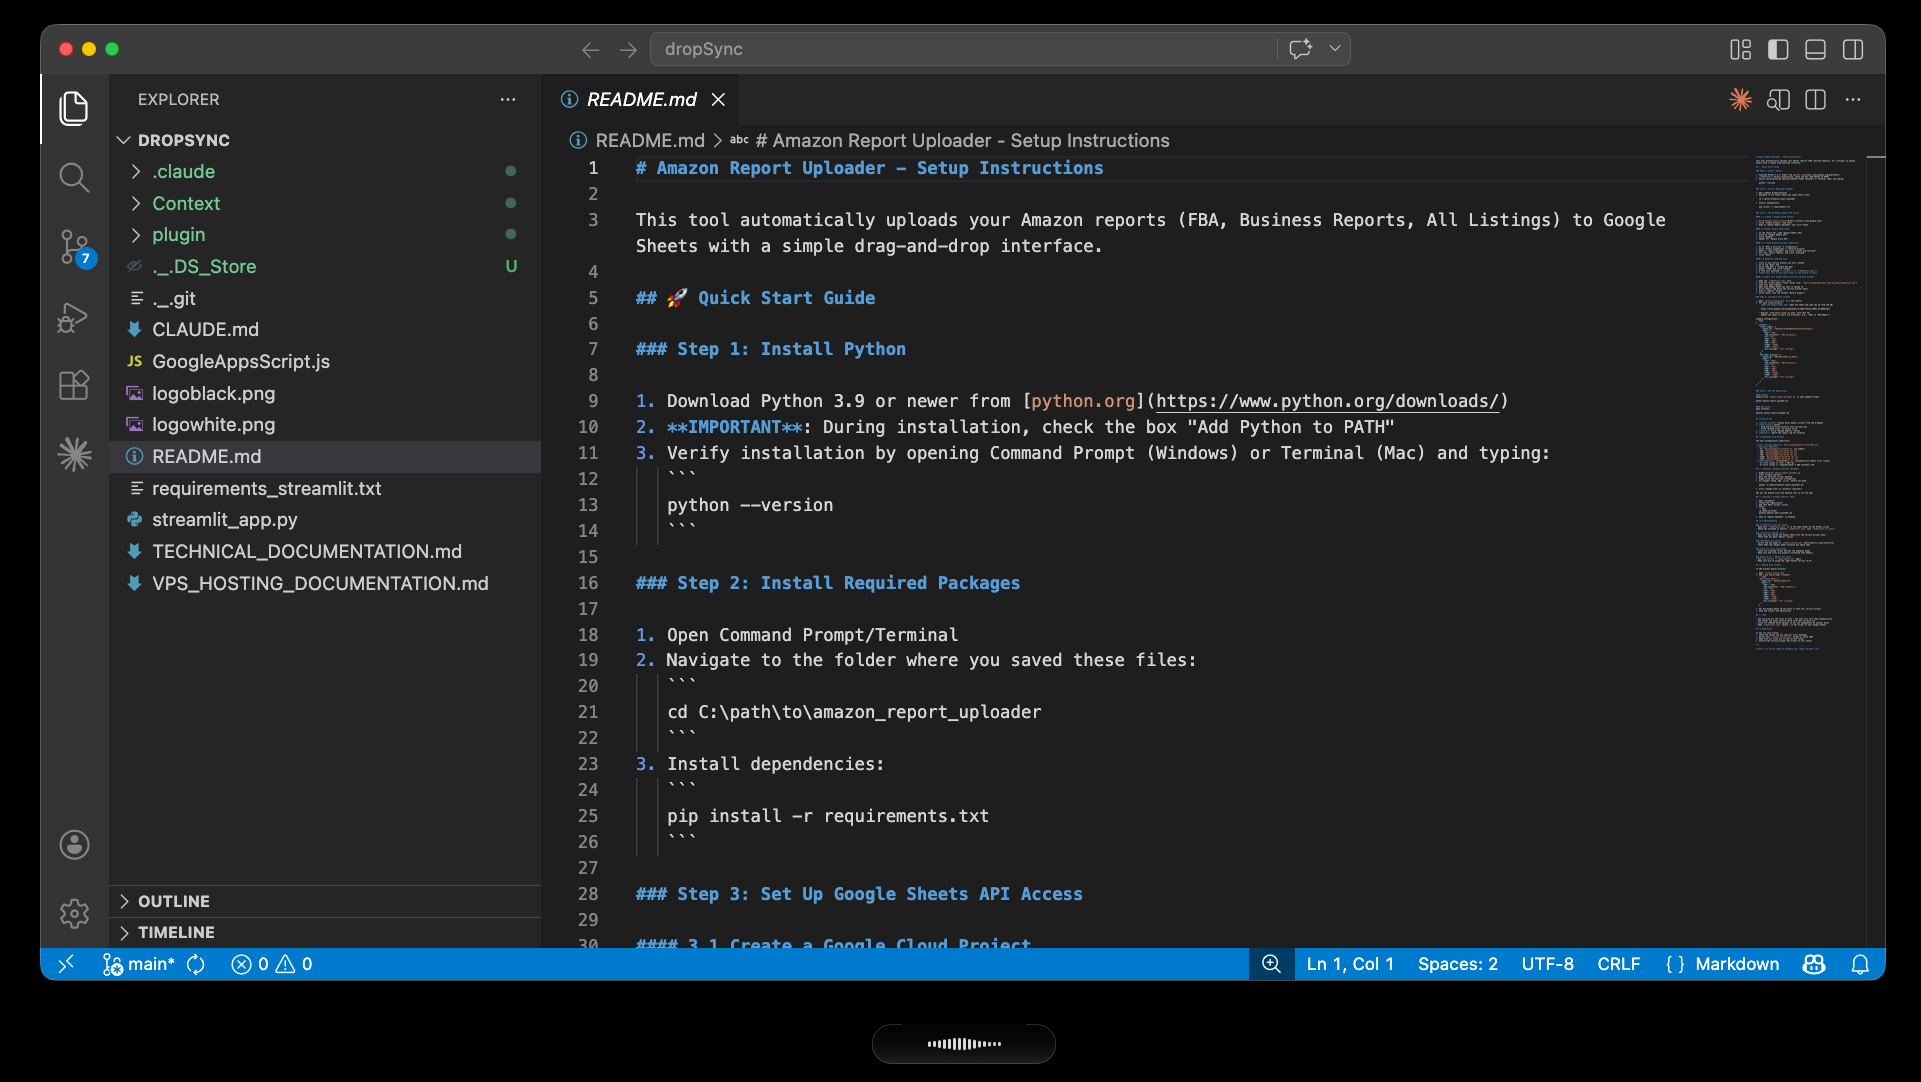
Task: Click the macOS dictation pill at bottom
Action: pyautogui.click(x=963, y=1043)
